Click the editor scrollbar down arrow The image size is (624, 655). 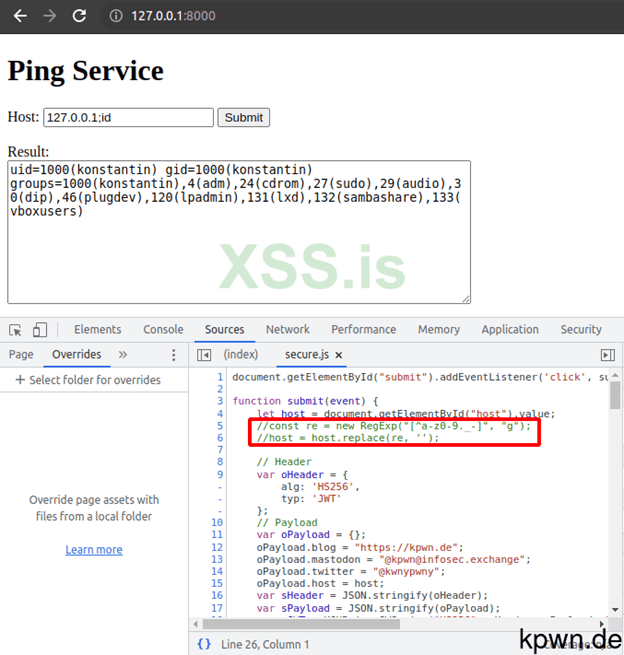click(x=615, y=610)
